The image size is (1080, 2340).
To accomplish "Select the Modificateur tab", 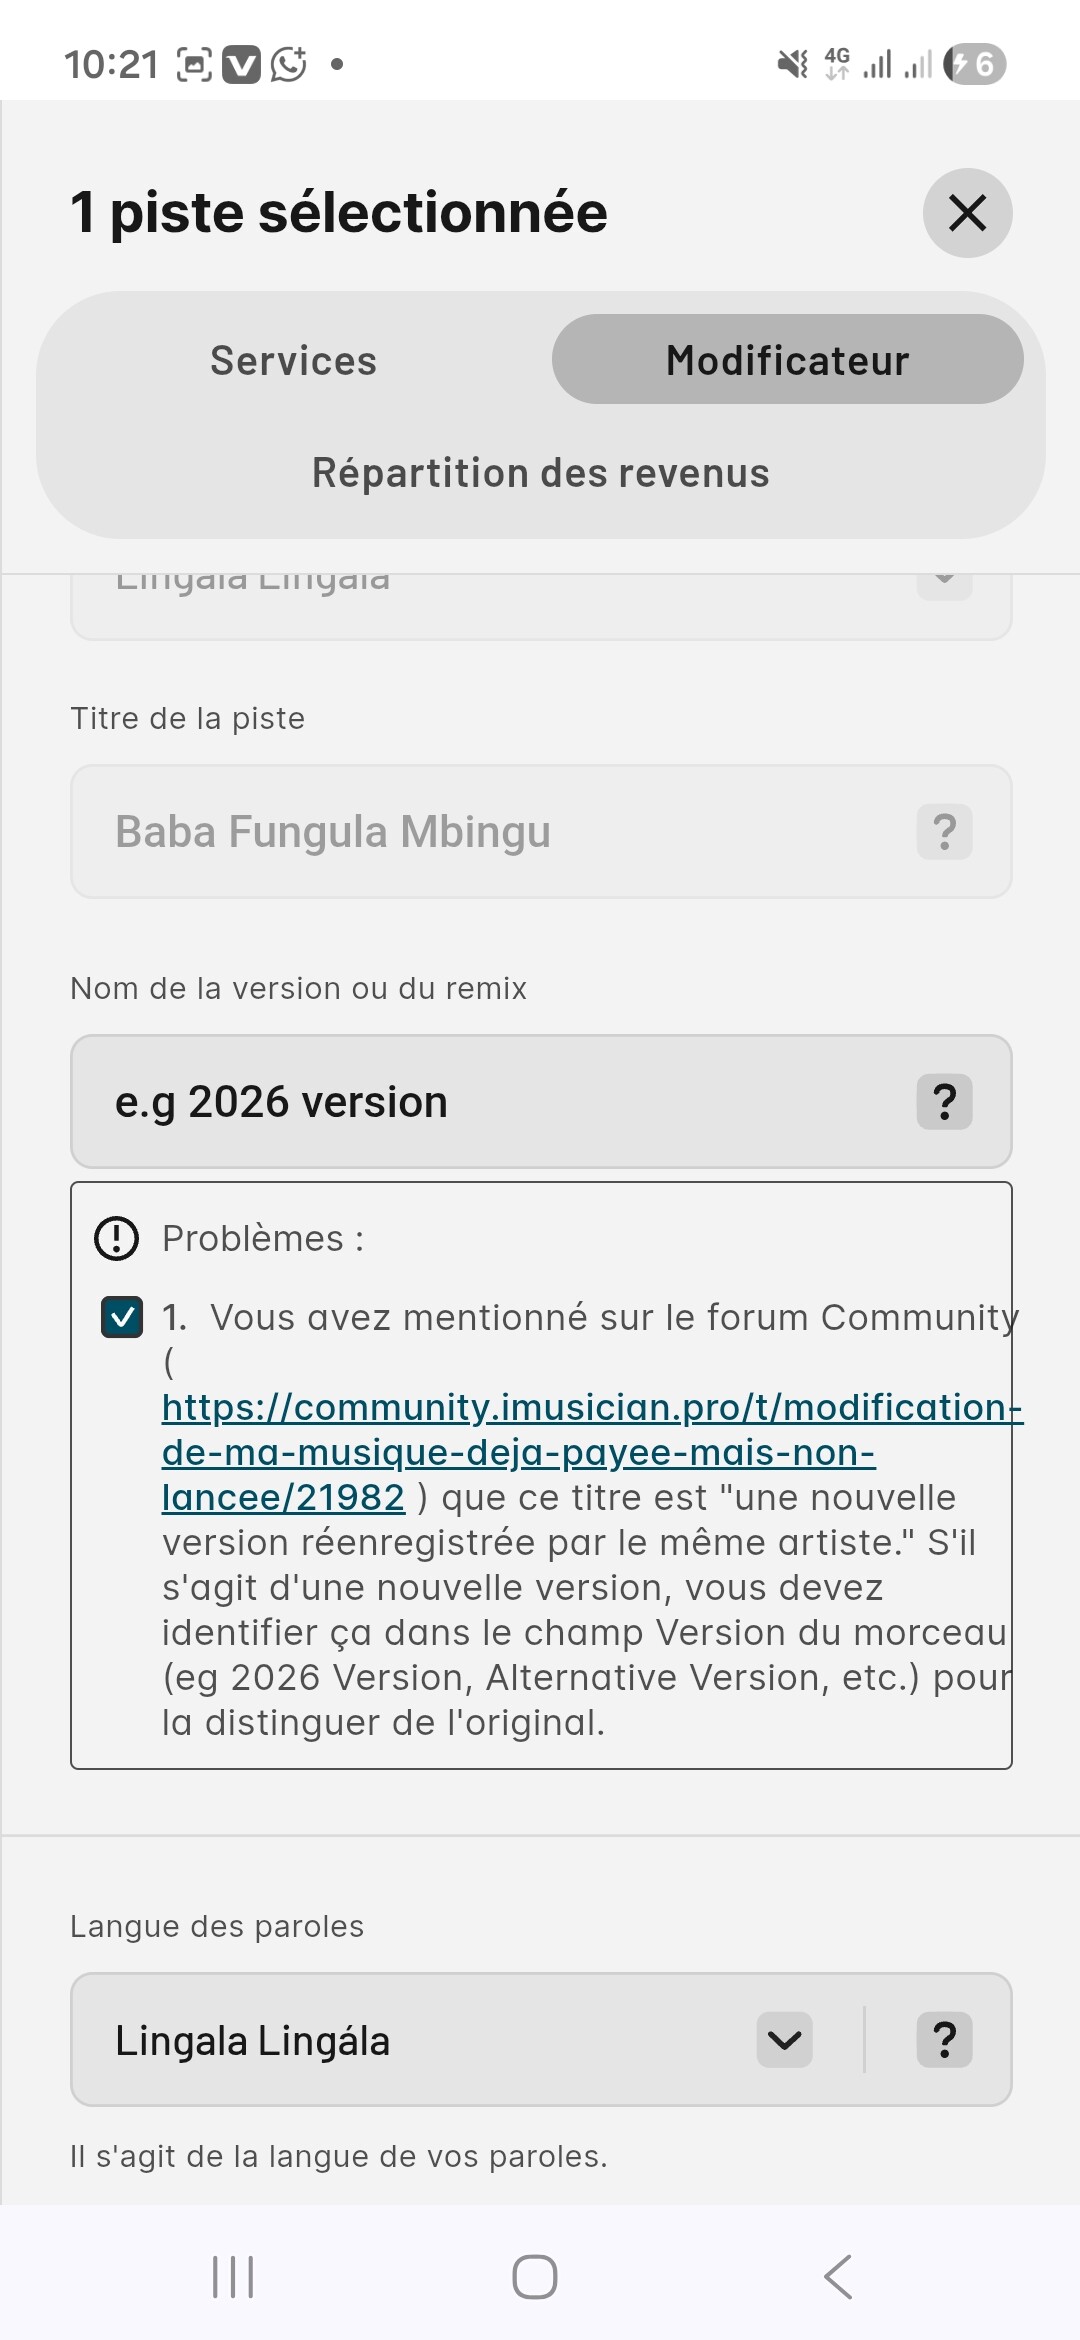I will click(787, 360).
